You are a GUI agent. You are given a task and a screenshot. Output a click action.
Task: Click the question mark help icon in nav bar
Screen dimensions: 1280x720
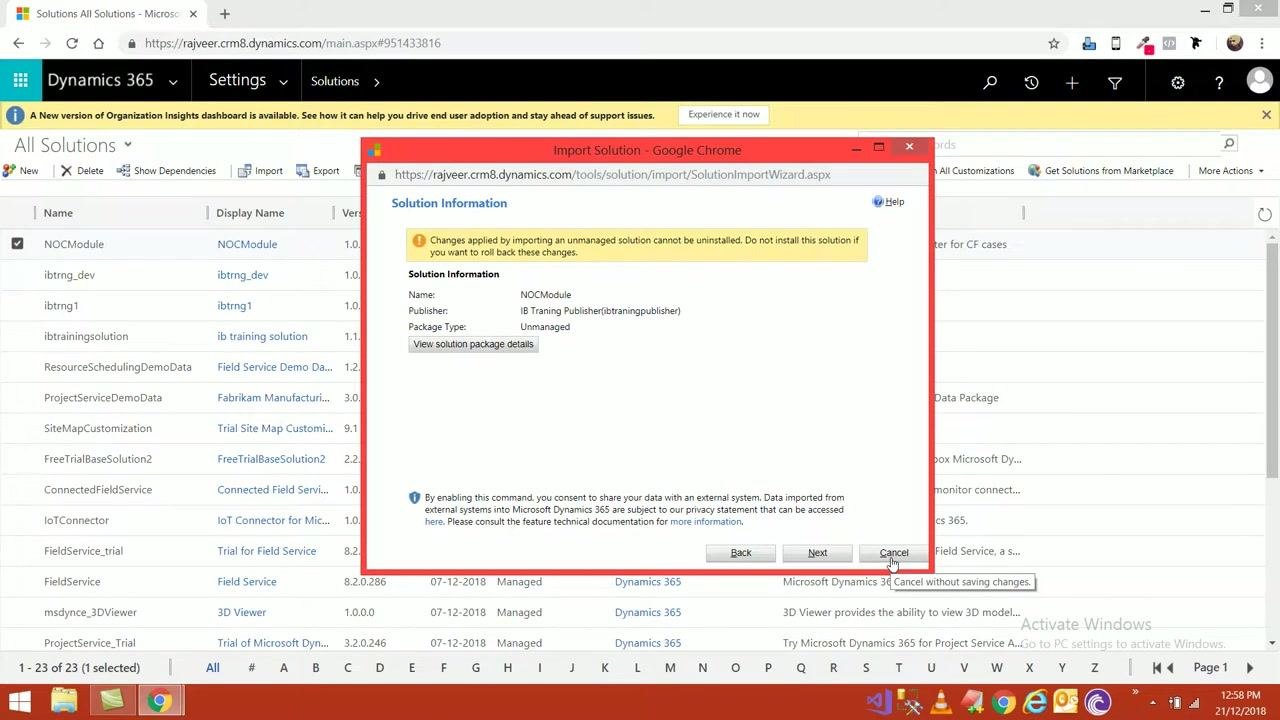coord(1219,83)
